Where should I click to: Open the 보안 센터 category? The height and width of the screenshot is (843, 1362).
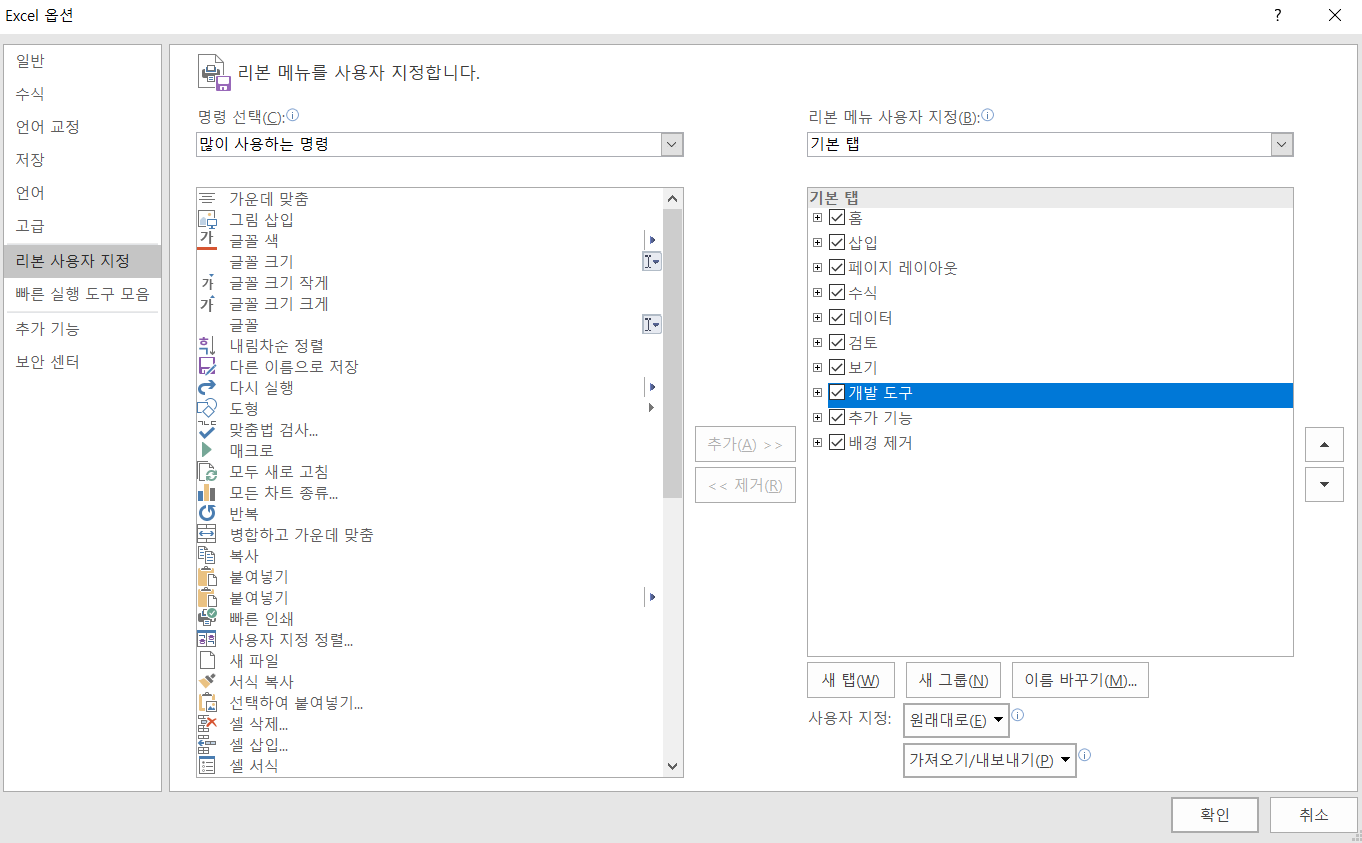(x=82, y=362)
